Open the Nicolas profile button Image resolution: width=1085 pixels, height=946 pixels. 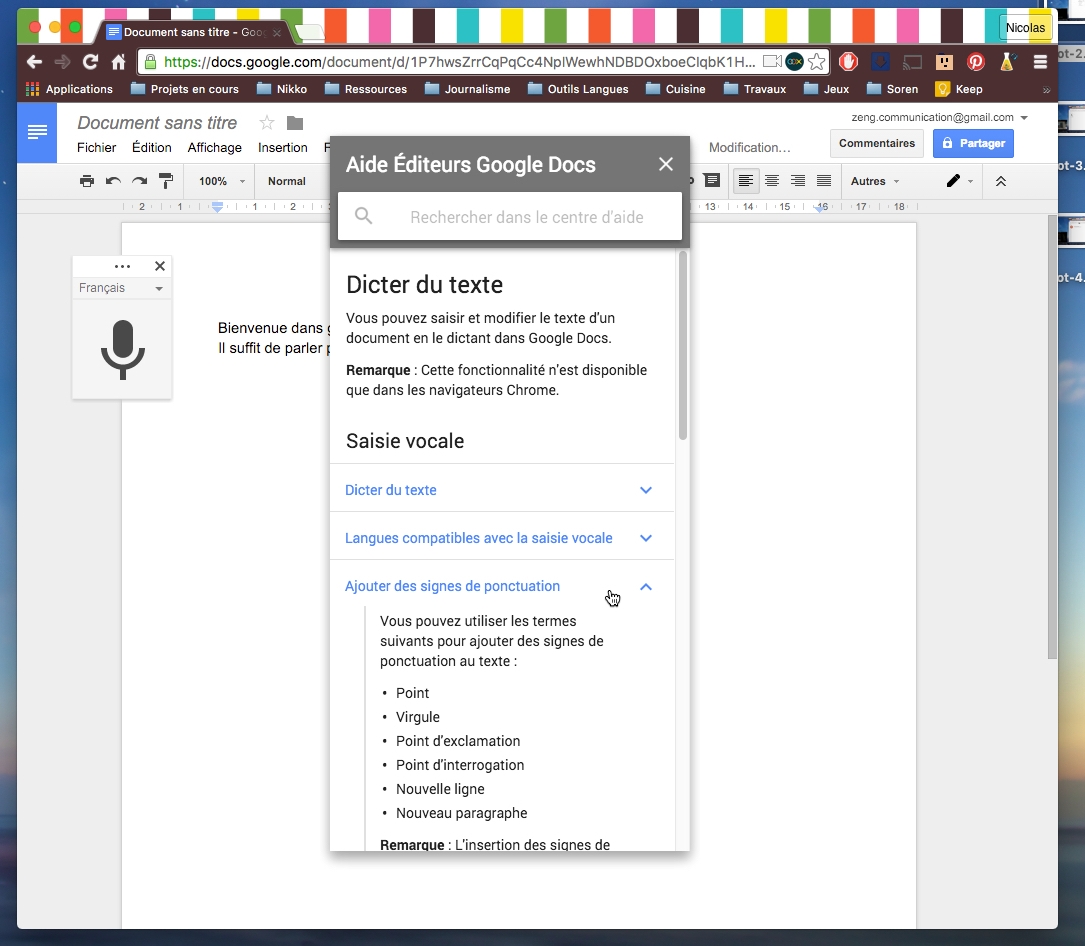click(1025, 28)
